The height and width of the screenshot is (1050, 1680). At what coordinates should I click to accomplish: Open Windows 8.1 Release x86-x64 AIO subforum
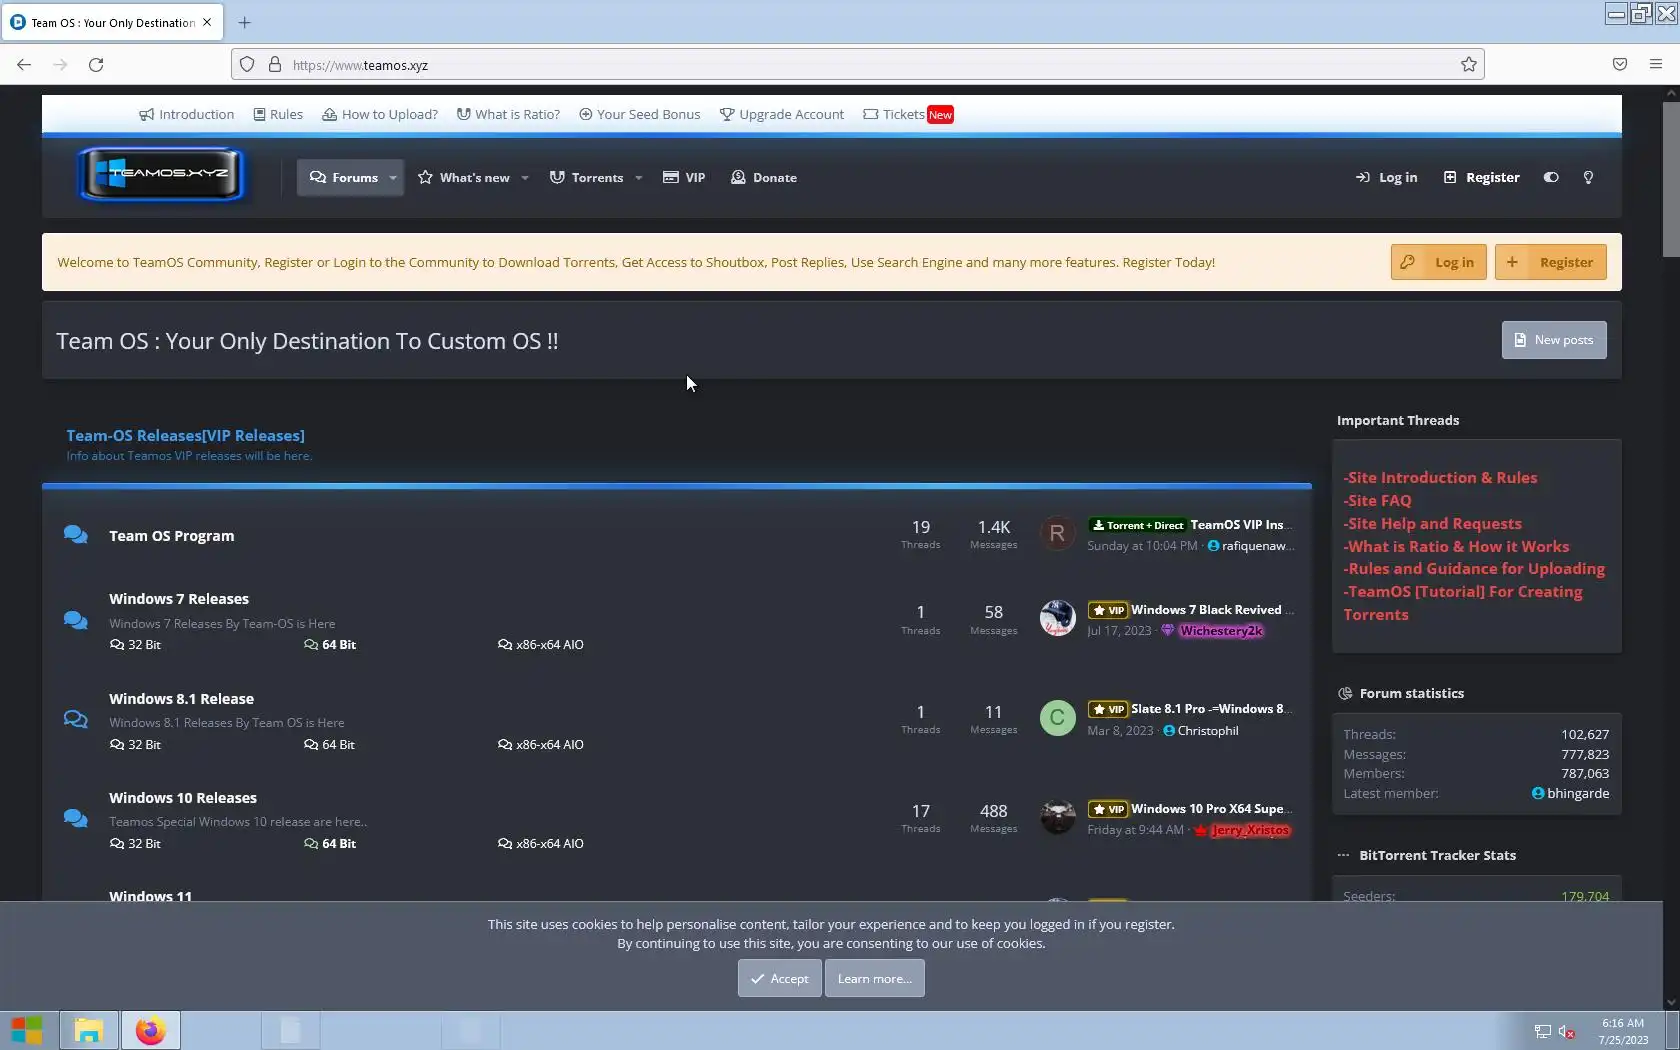point(541,744)
